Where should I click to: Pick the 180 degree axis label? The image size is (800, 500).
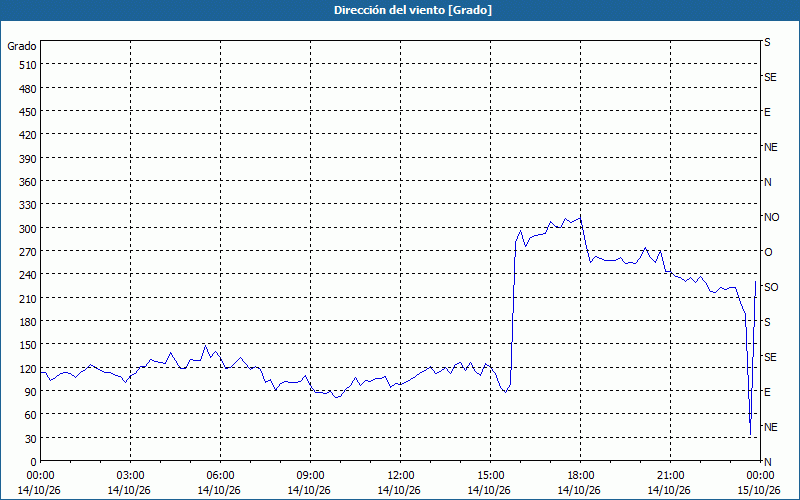tap(28, 322)
